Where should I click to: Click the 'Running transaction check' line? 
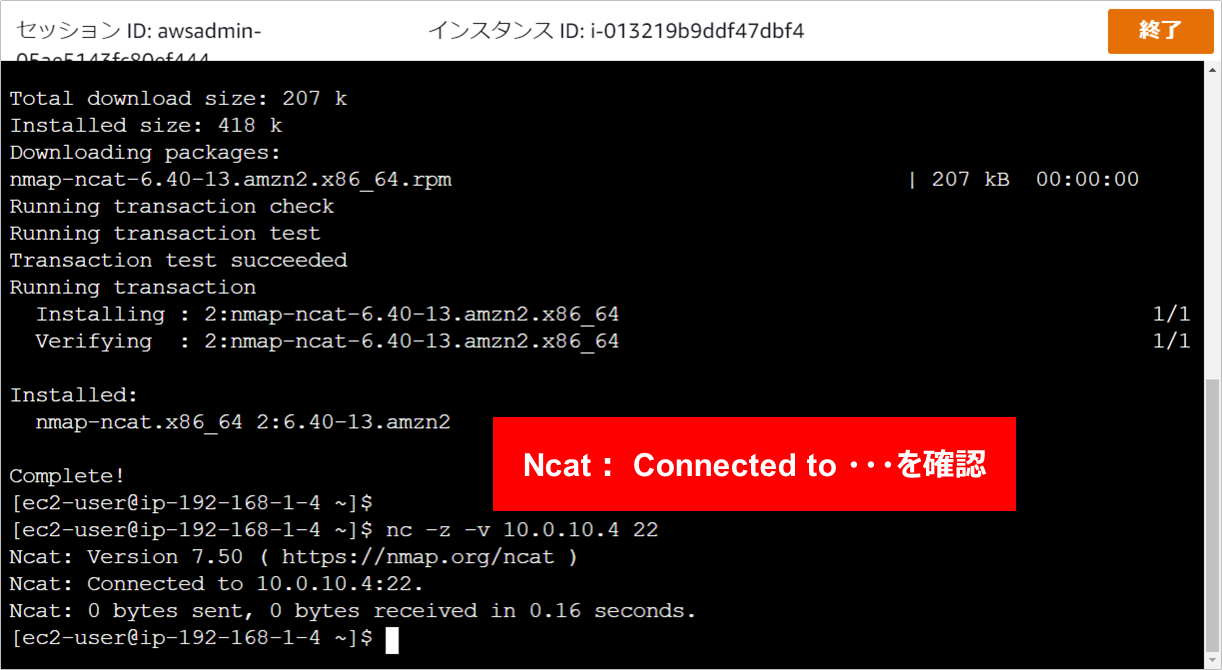(x=172, y=207)
